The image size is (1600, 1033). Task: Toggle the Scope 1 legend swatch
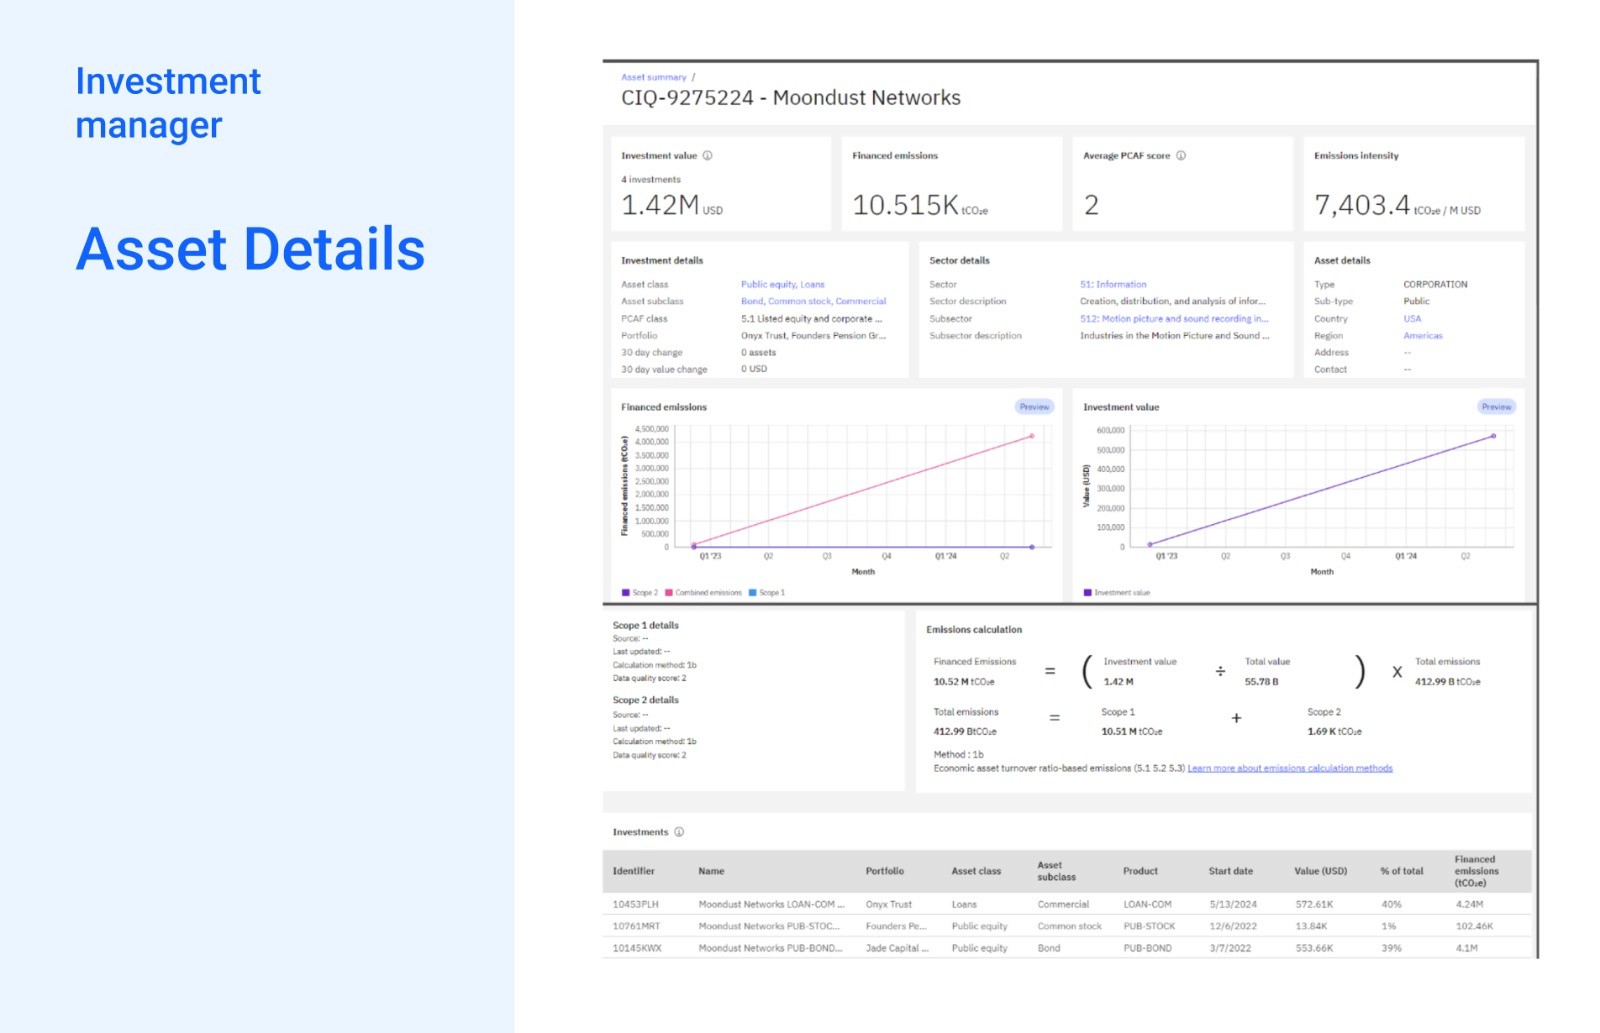tap(753, 593)
